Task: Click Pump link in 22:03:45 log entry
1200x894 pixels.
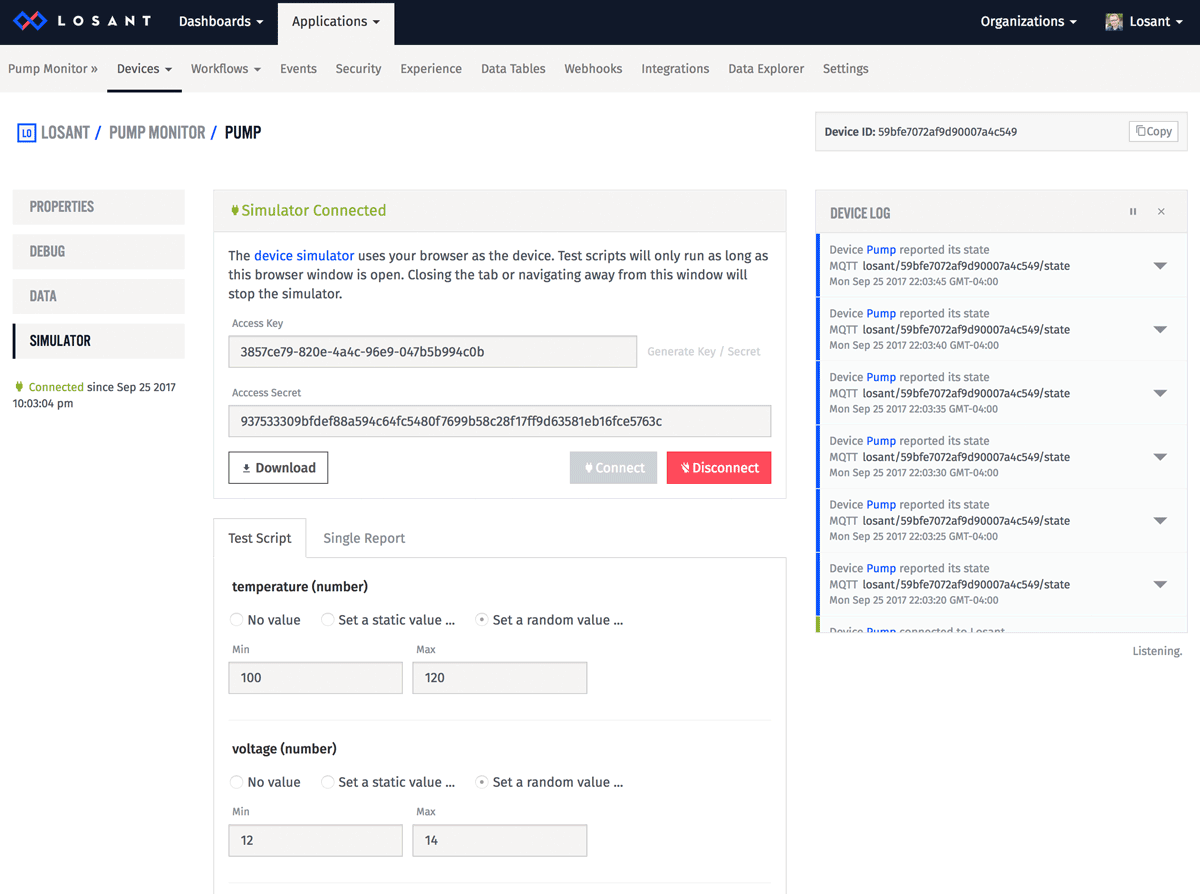Action: (x=881, y=250)
